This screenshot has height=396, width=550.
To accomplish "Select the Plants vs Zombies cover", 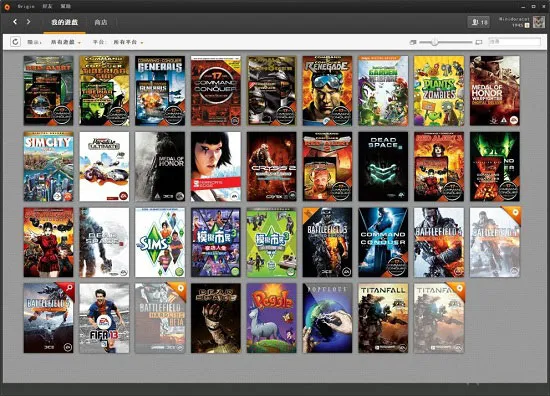I will [x=439, y=91].
